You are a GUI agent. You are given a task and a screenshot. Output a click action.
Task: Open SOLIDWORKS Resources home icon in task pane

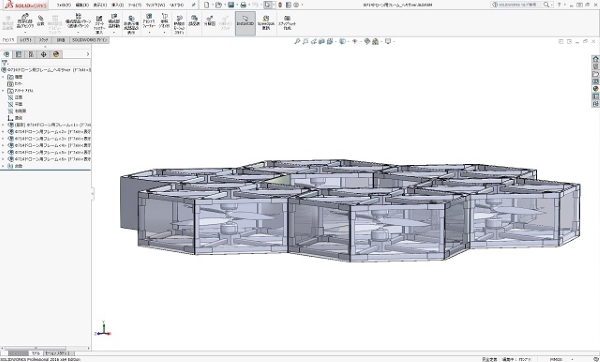(595, 59)
